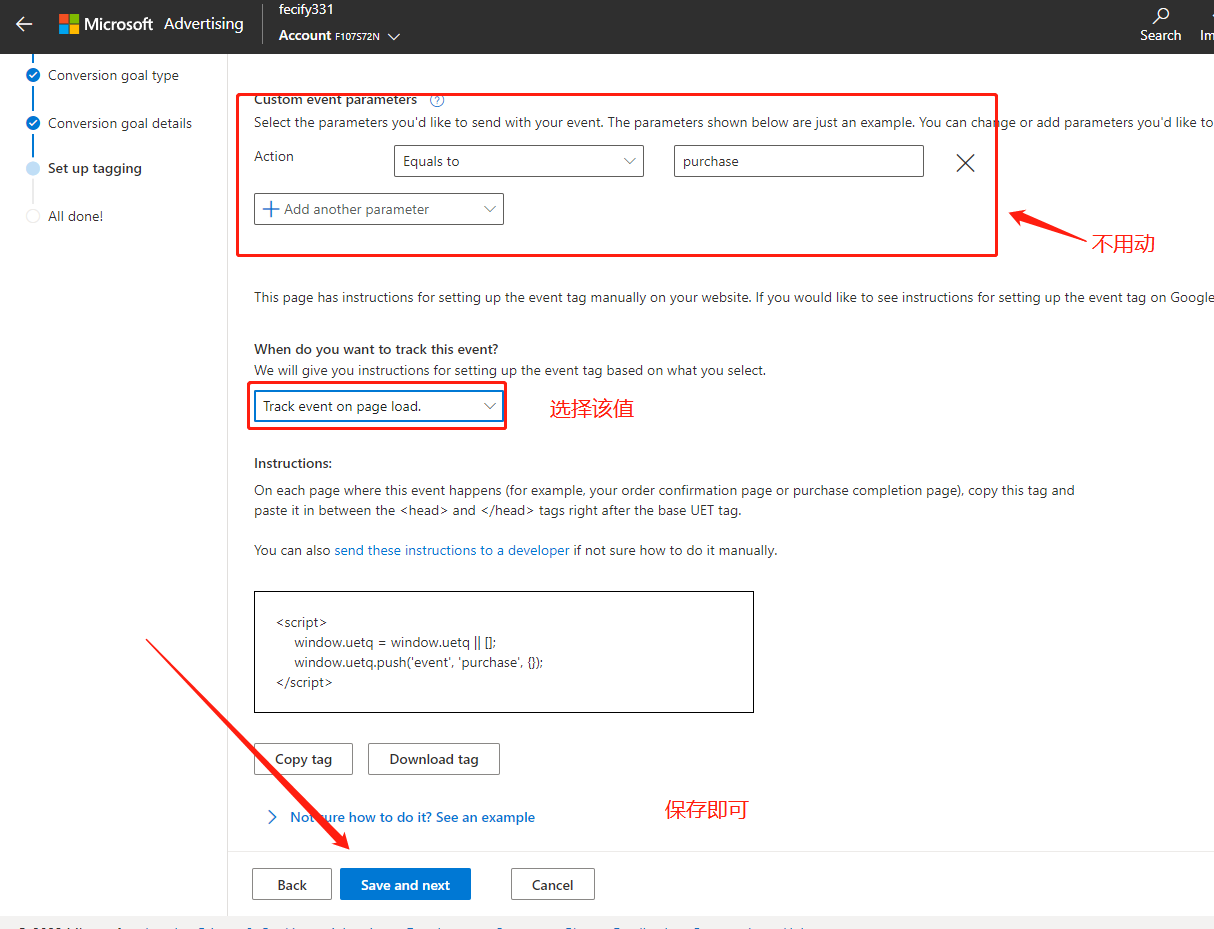Click the Copy tag button
The height and width of the screenshot is (929, 1214).
[x=304, y=759]
